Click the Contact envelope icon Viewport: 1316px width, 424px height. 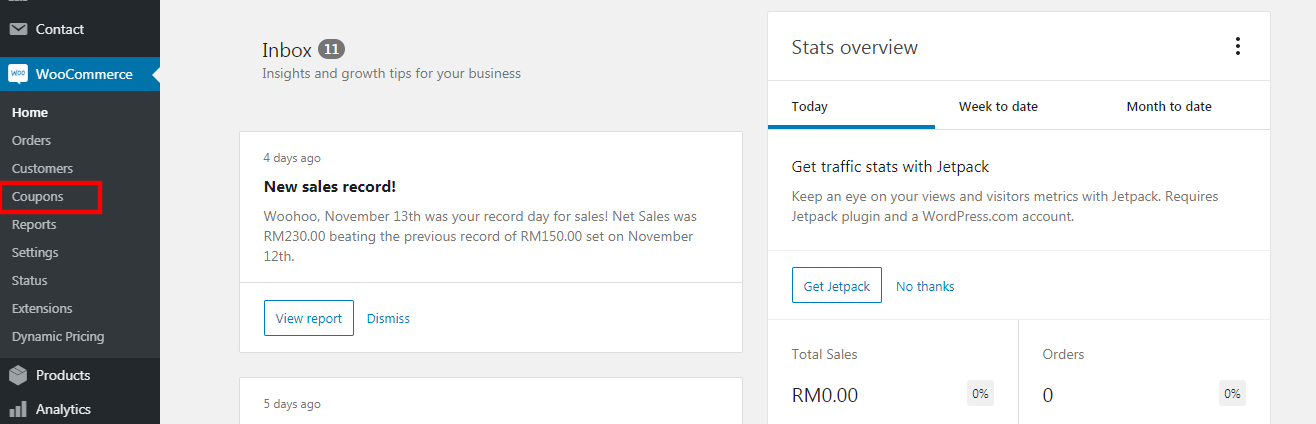(x=18, y=29)
